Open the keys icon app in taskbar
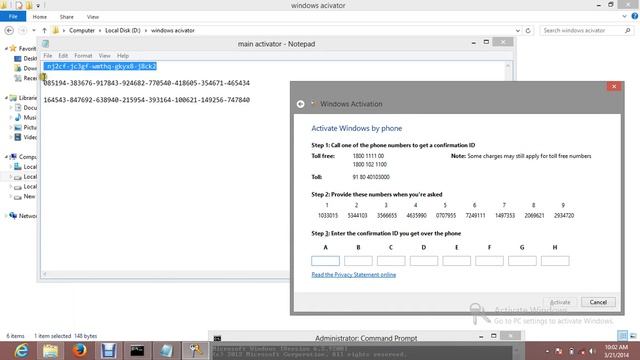 coord(196,351)
